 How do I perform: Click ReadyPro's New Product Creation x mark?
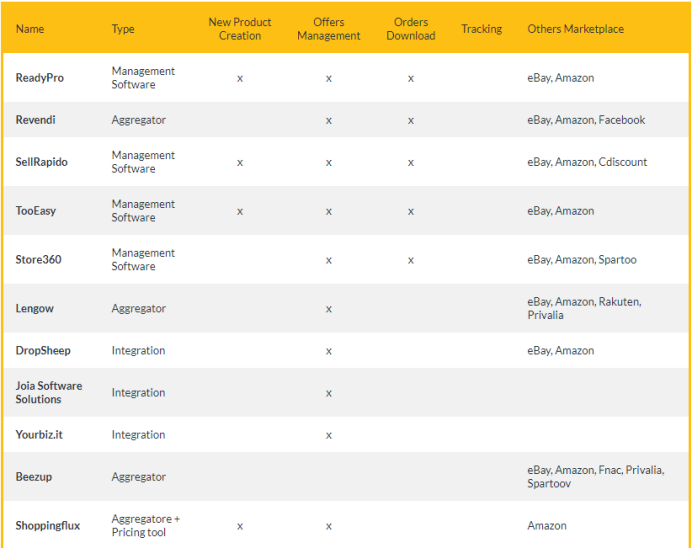(240, 79)
